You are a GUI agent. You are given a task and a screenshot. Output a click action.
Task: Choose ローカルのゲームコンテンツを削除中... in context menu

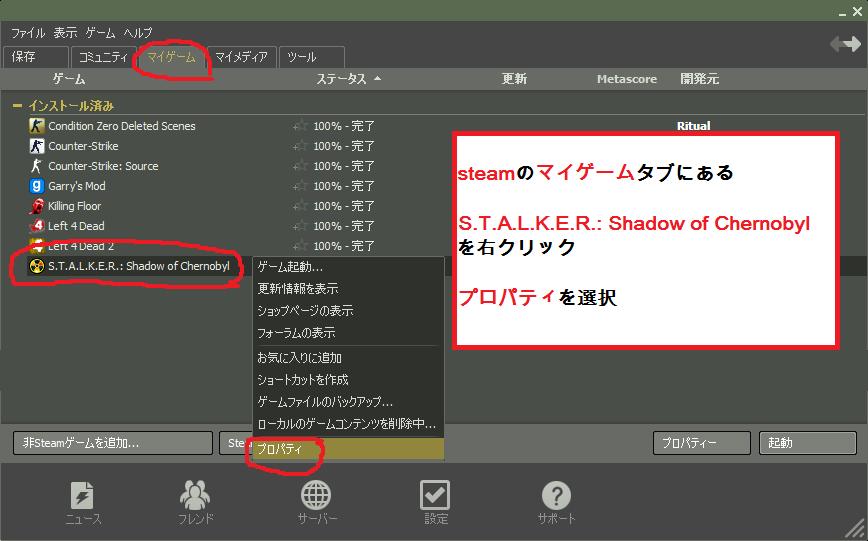coord(348,424)
